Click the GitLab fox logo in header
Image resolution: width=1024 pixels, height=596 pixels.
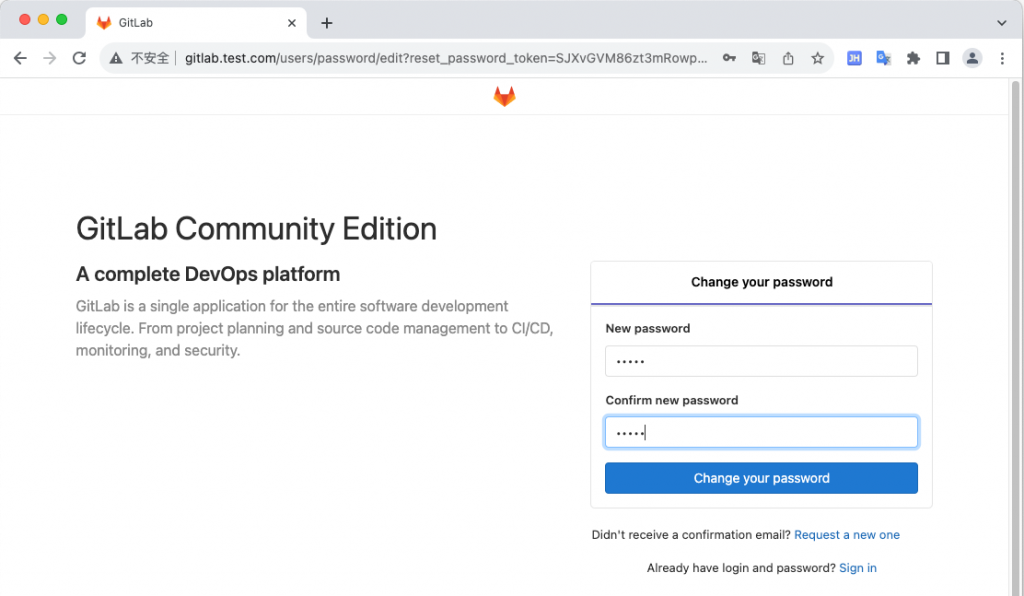[504, 96]
